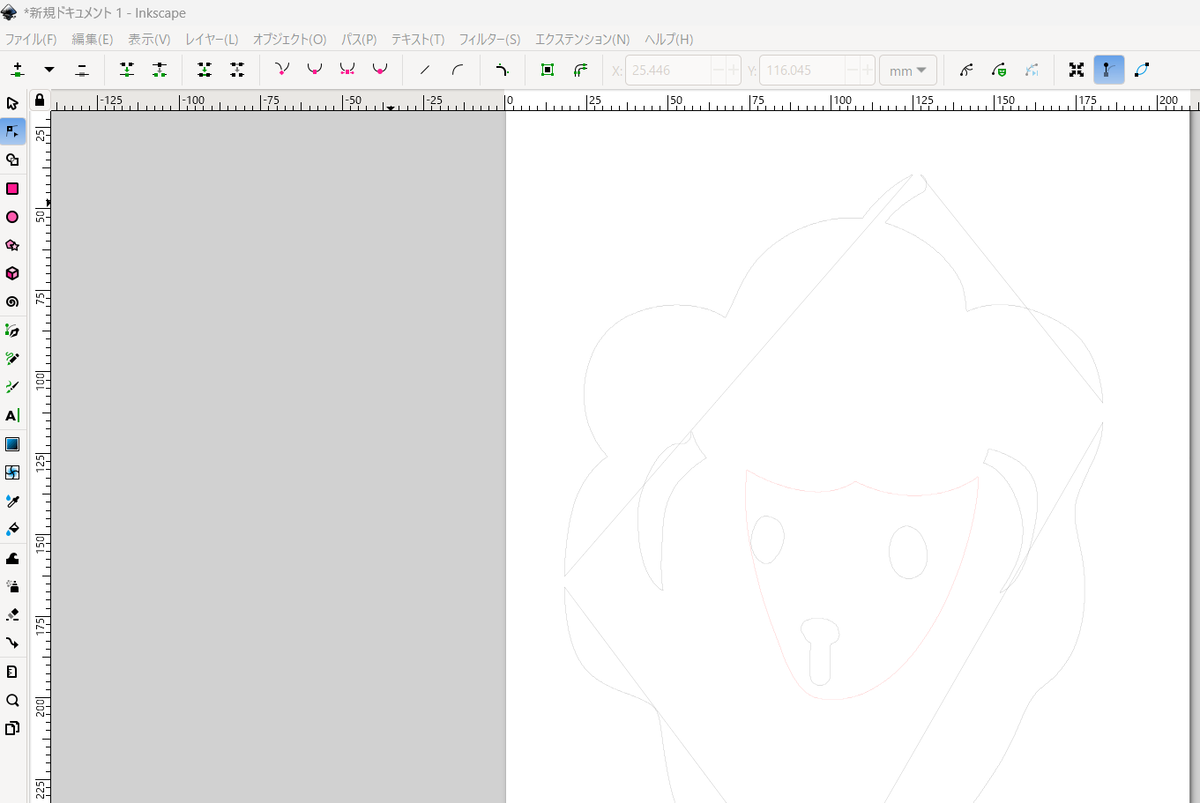
Task: Select the Calligraphy tool
Action: click(x=12, y=386)
